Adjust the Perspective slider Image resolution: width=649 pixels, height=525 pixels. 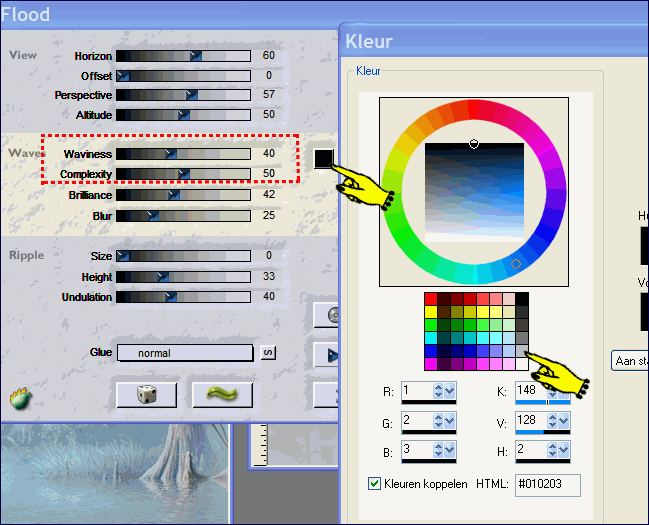pos(183,95)
